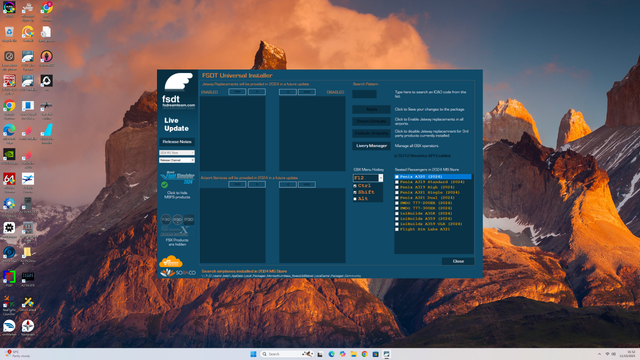Toggle the SU12 Navdata API Enabled checkbox
Viewport: 640px width, 360px height.
396,156
